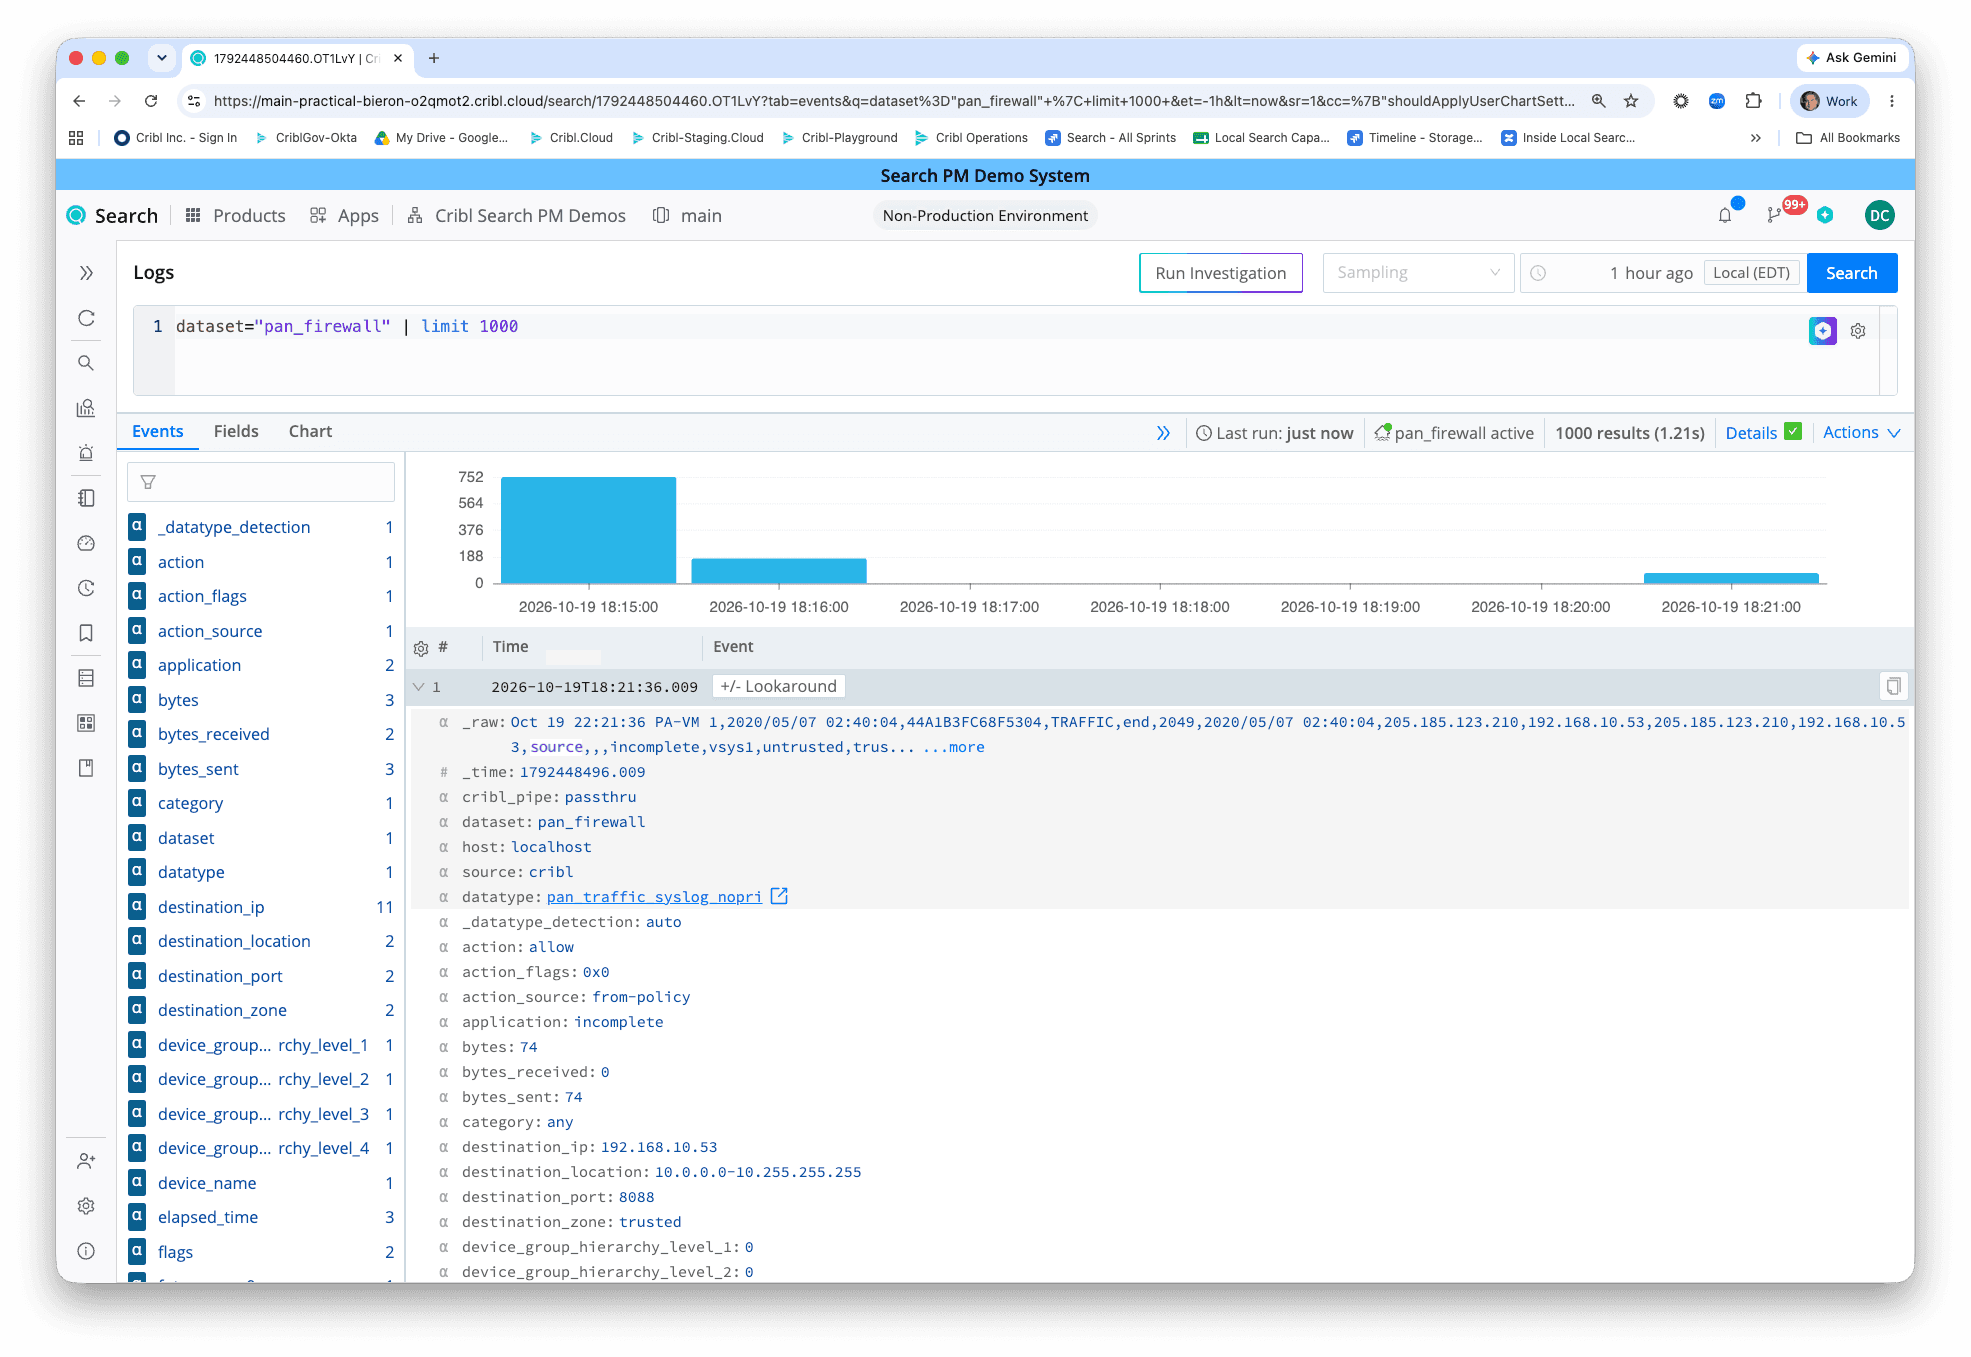Viewport: 1971px width, 1357px height.
Task: Open the browser tab list chevron
Action: [x=161, y=58]
